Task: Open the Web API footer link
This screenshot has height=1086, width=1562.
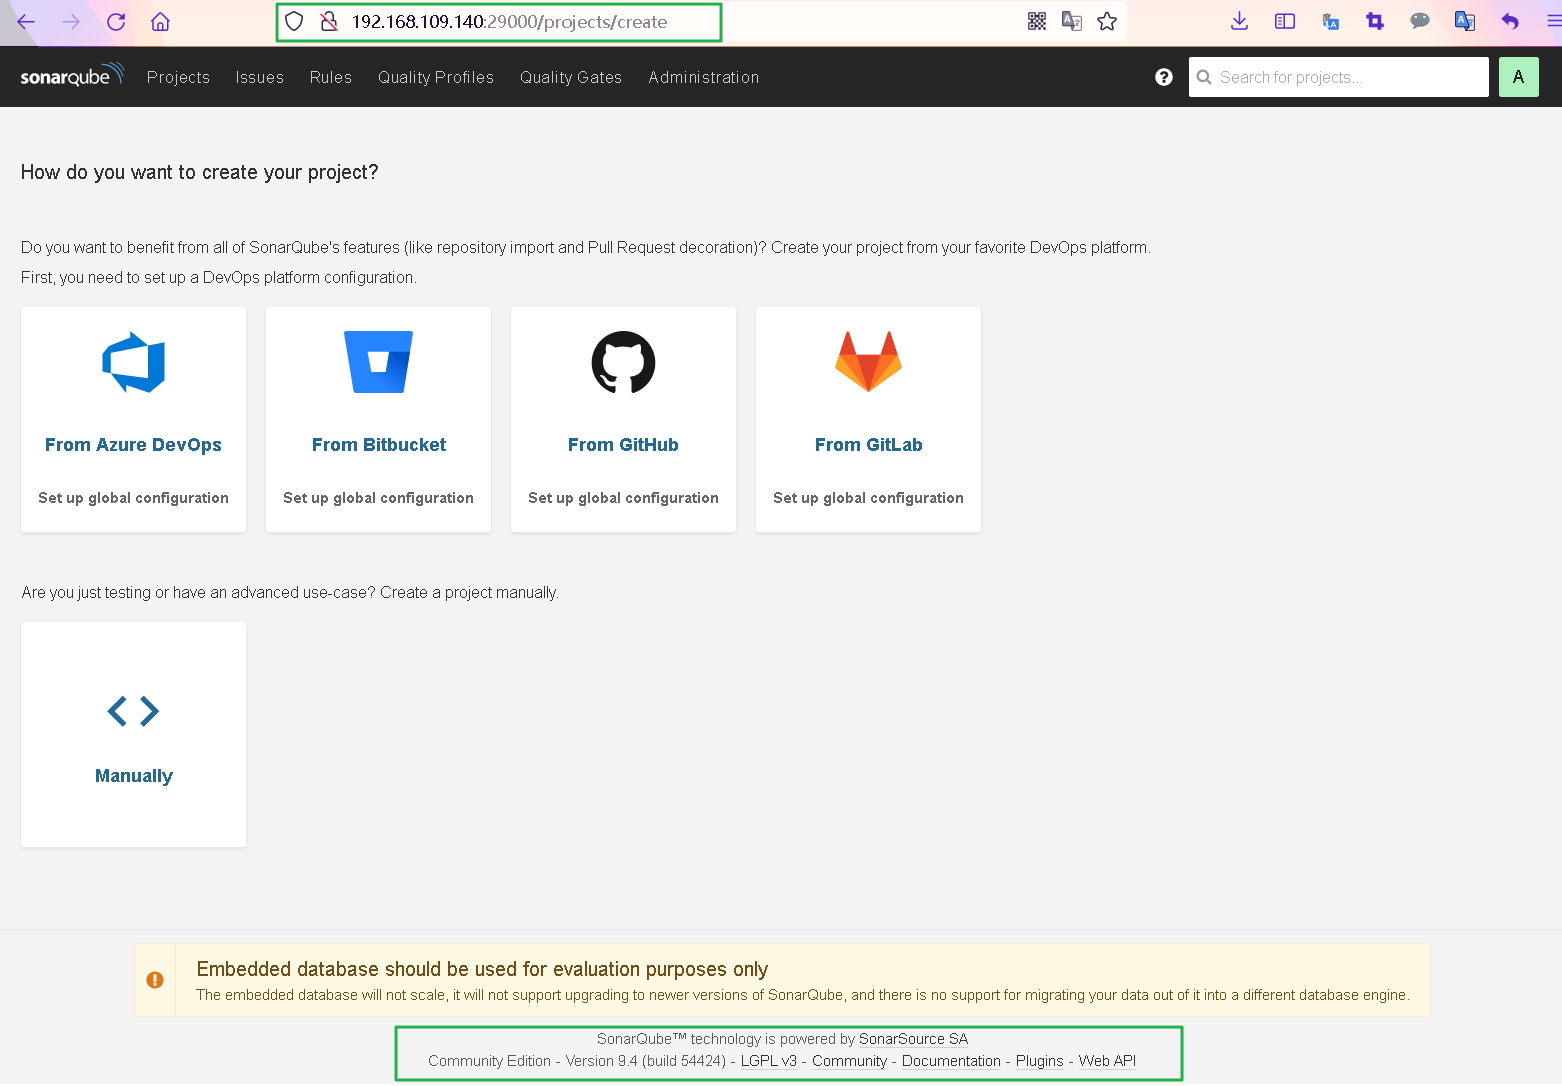Action: point(1107,1061)
